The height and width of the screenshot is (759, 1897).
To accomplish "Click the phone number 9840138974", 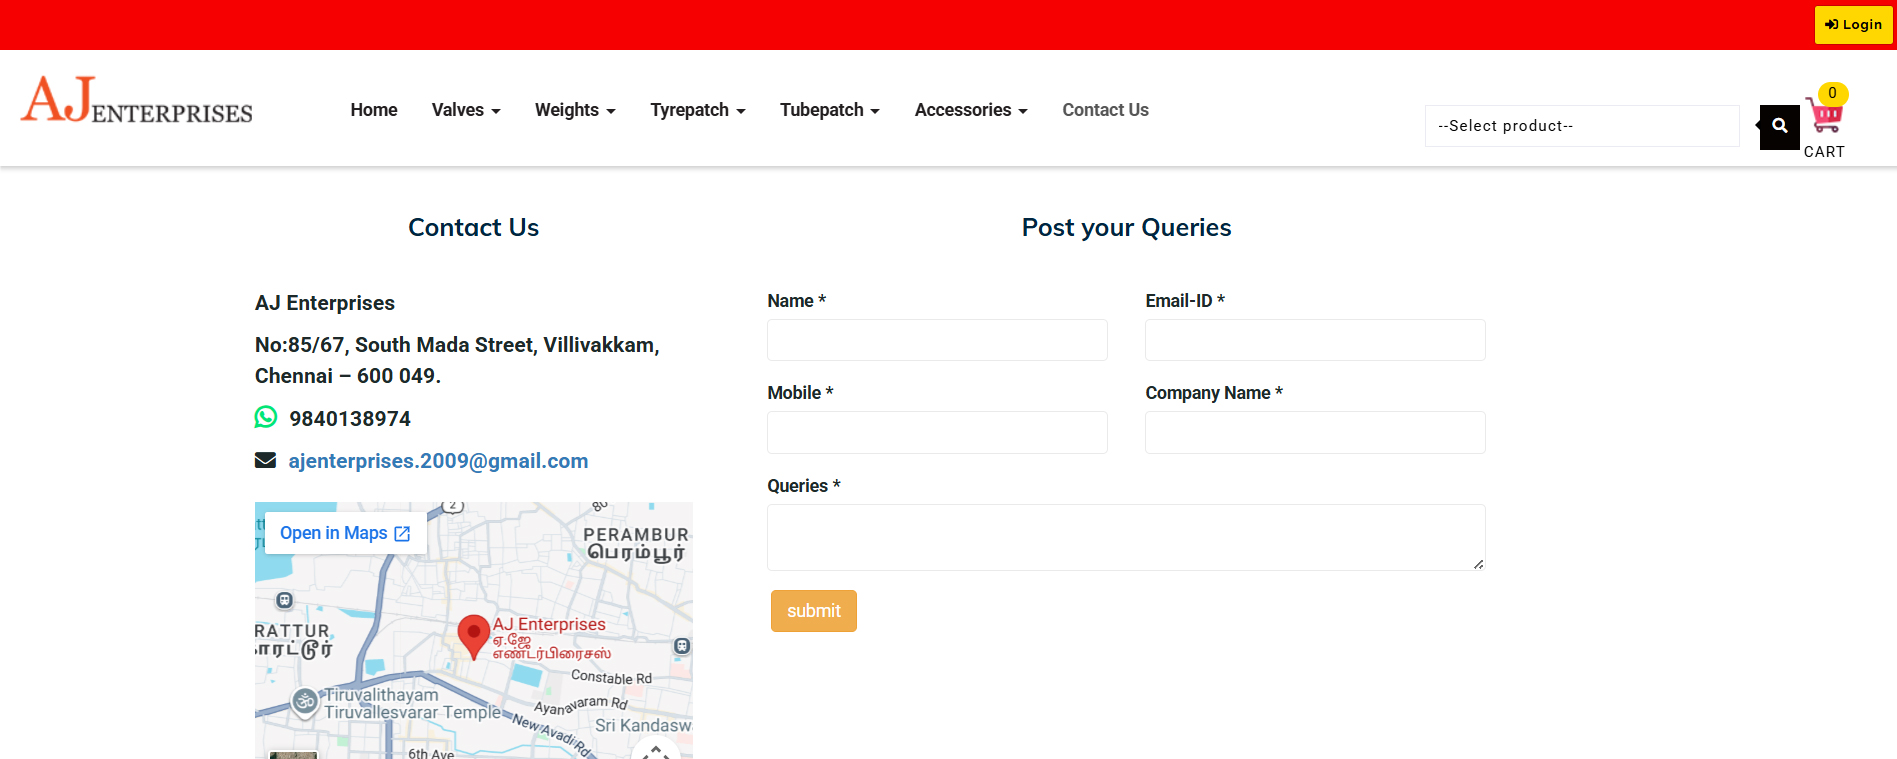I will (x=350, y=419).
